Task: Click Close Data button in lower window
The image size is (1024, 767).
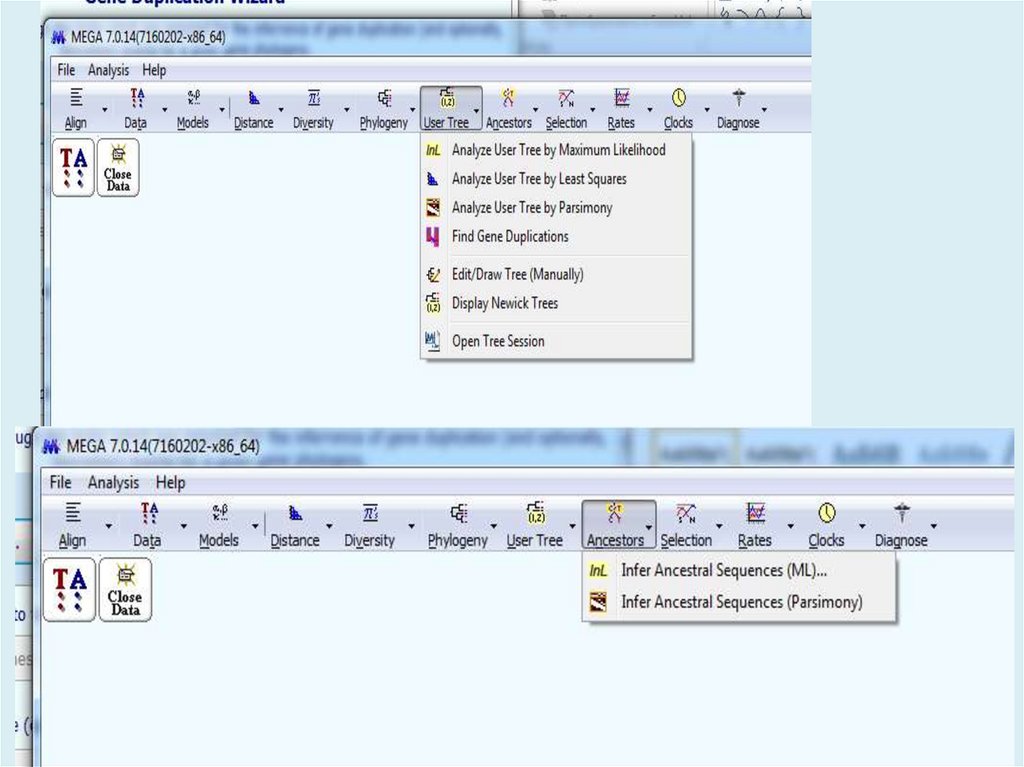Action: 125,589
